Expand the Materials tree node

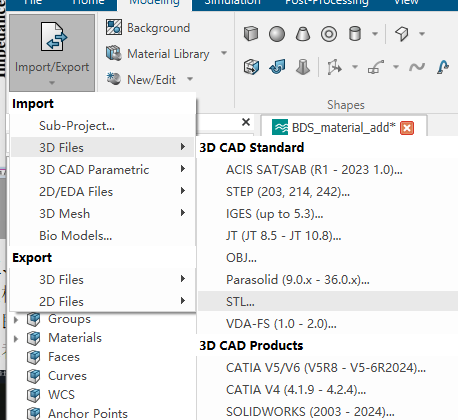coord(16,339)
